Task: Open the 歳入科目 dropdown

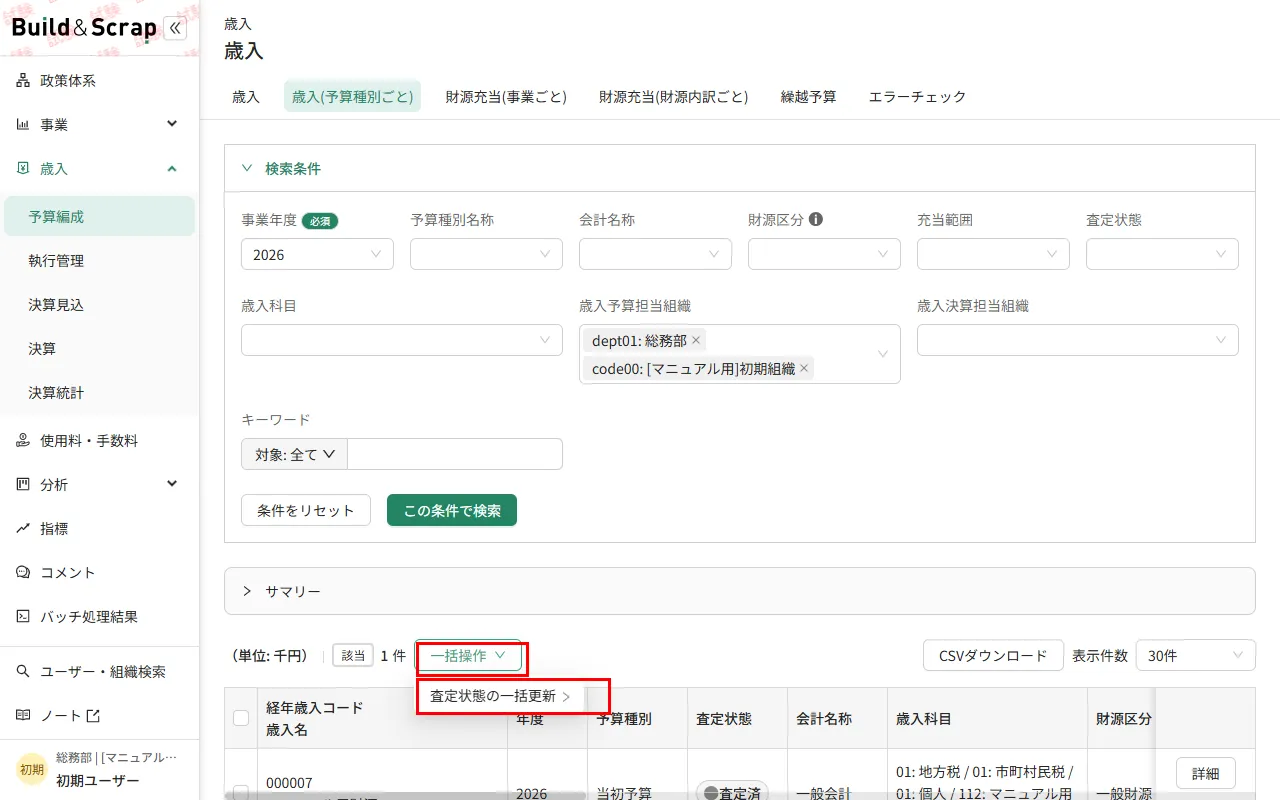Action: (402, 340)
